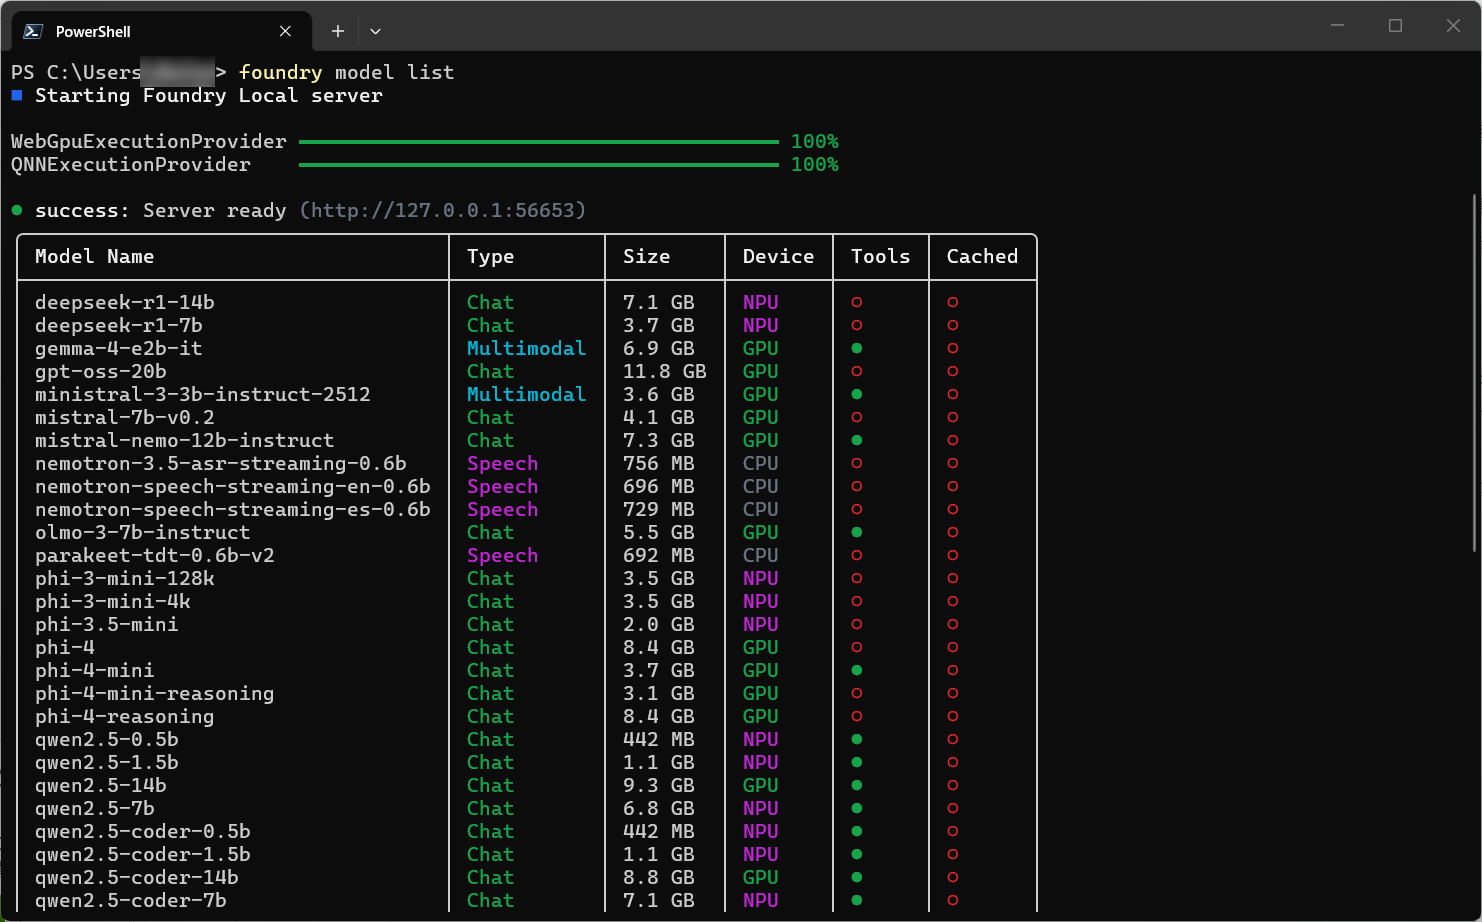Click the Cached dot for qwen2.5-coder-7b
The width and height of the screenshot is (1482, 922).
(953, 900)
